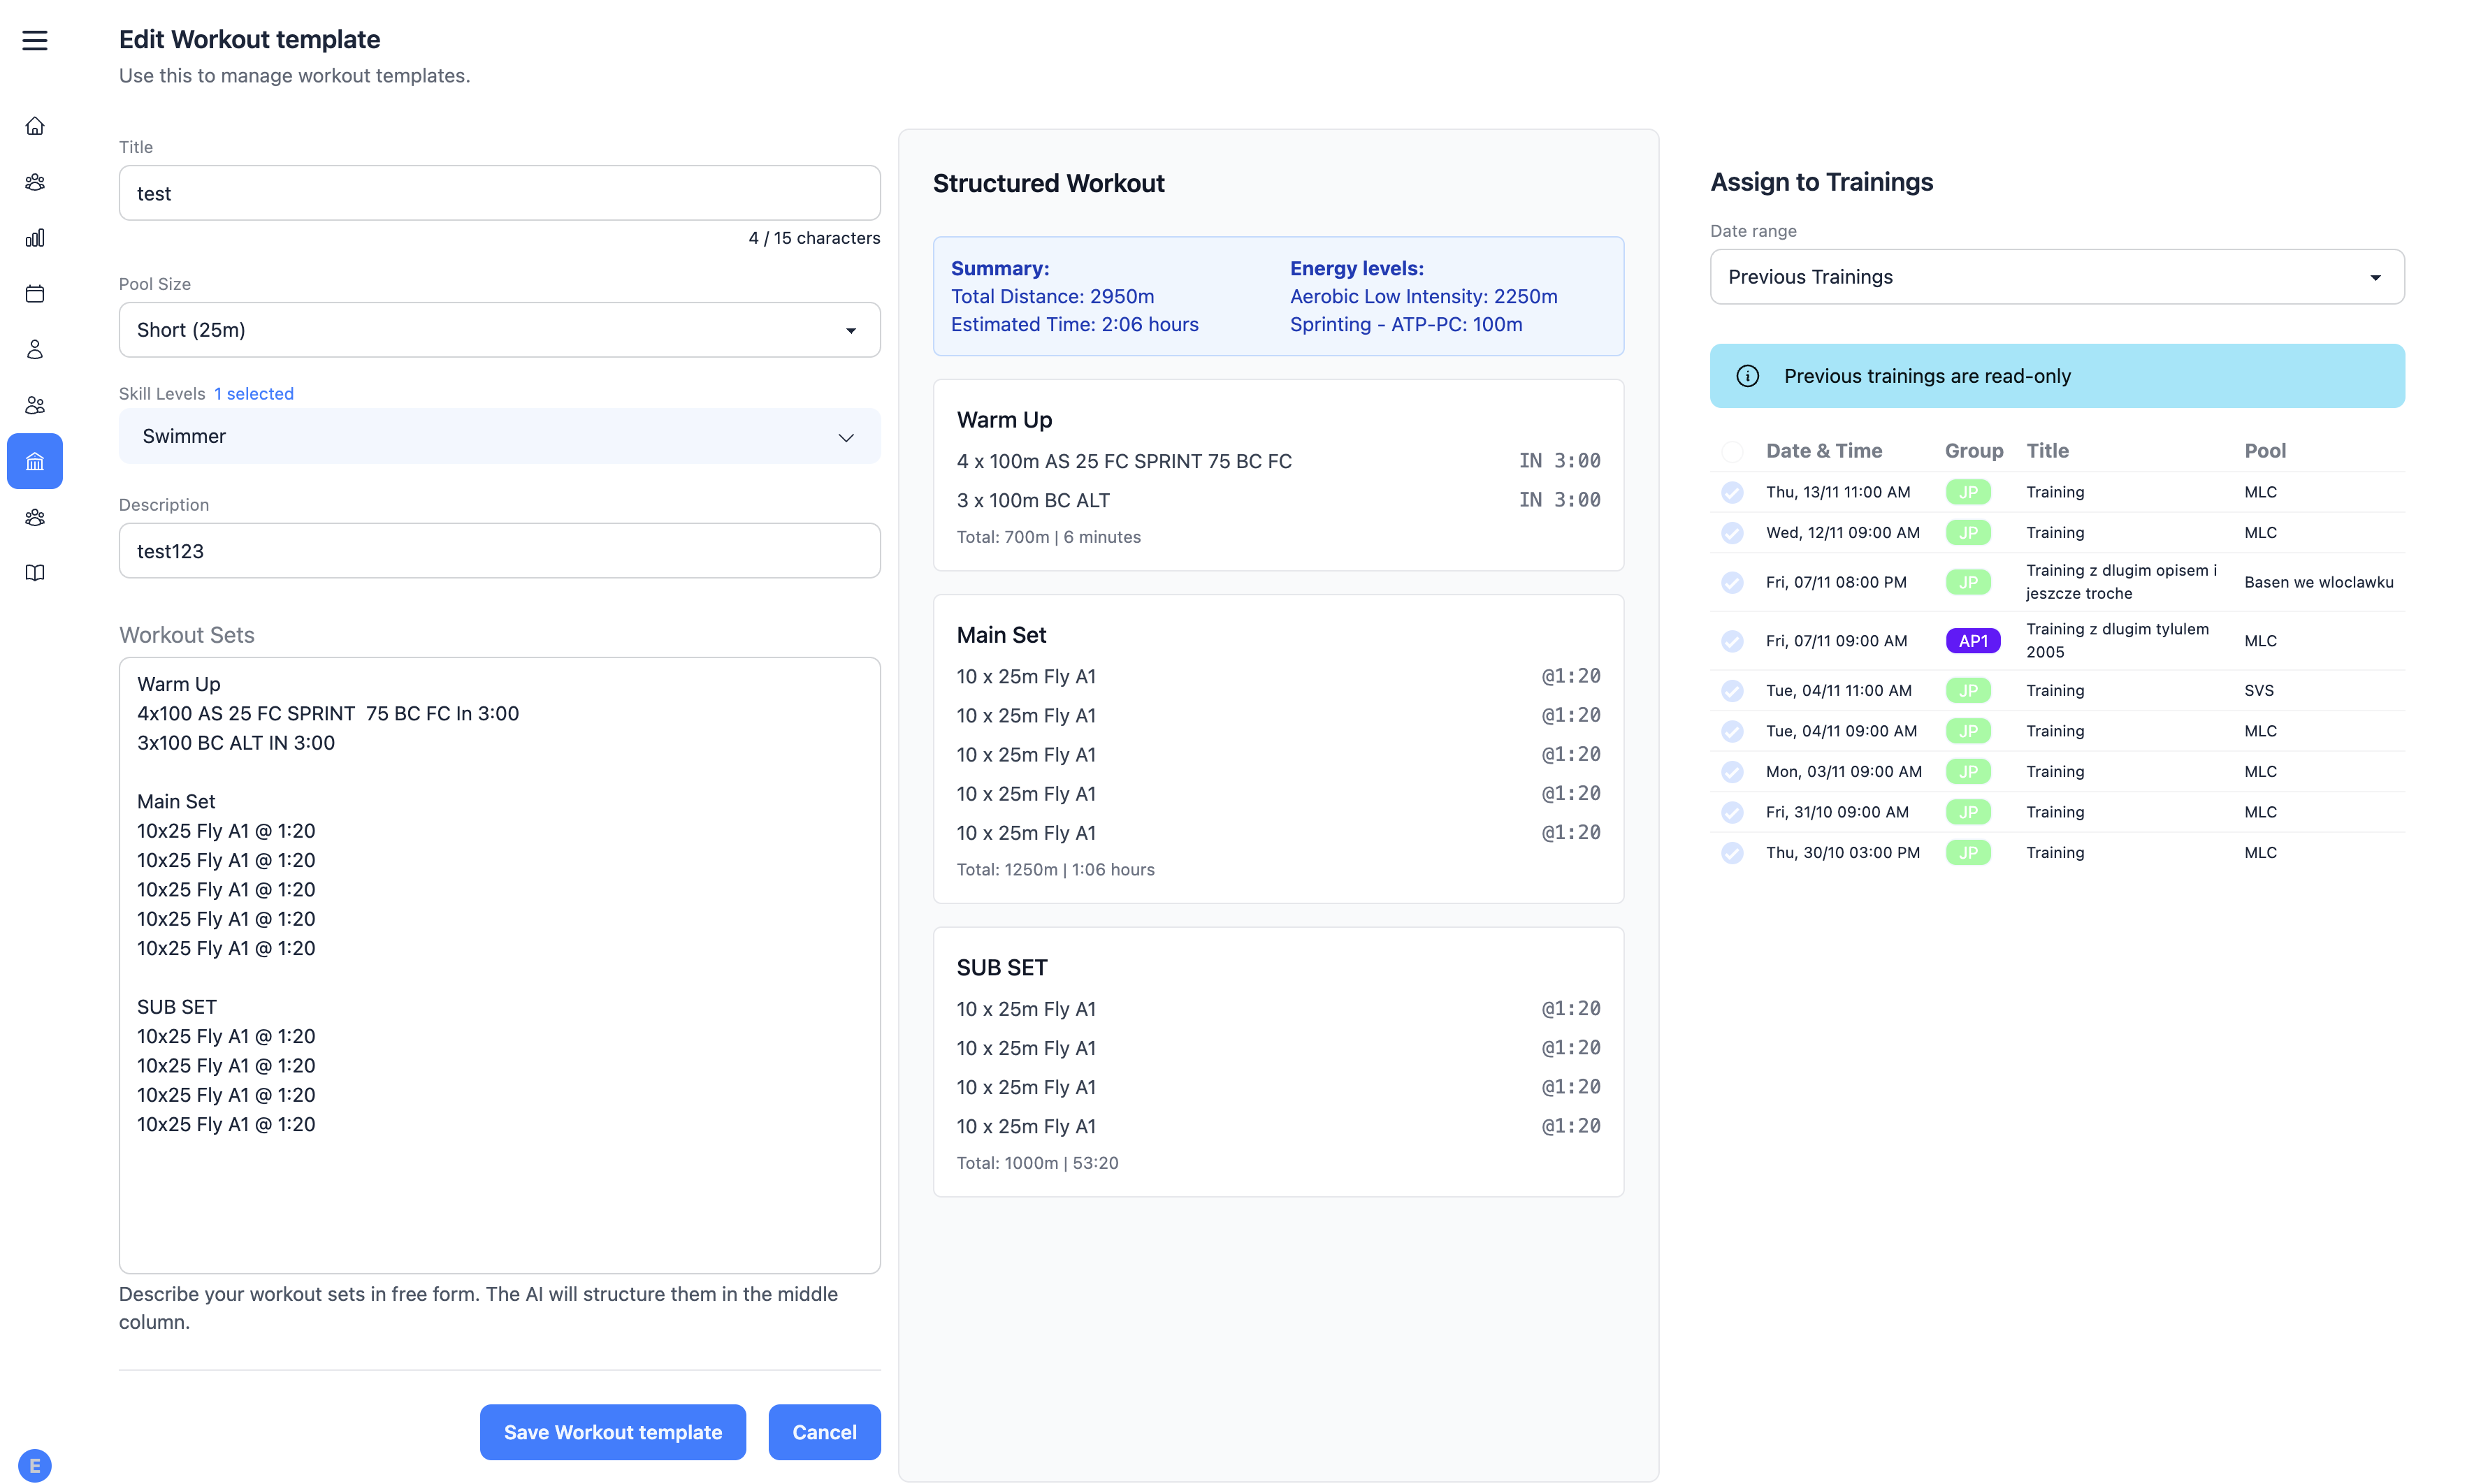The image size is (2481, 1484).
Task: Click the green JP group badge on Wed, 12/11
Action: point(1968,532)
